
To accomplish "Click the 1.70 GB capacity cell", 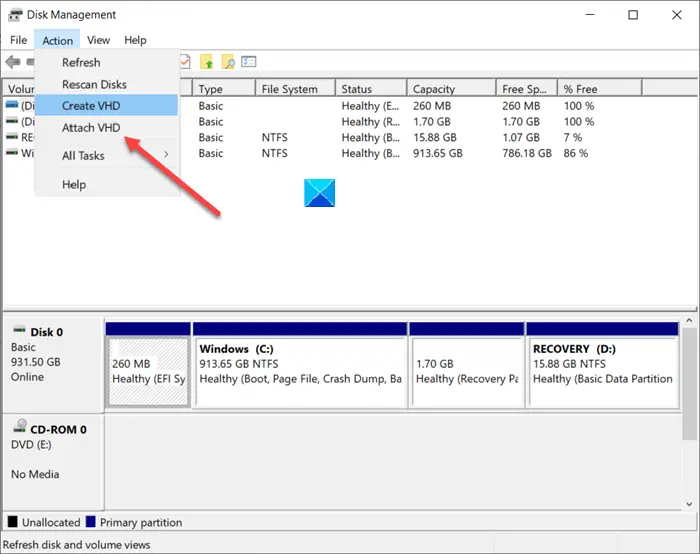I will (x=432, y=121).
